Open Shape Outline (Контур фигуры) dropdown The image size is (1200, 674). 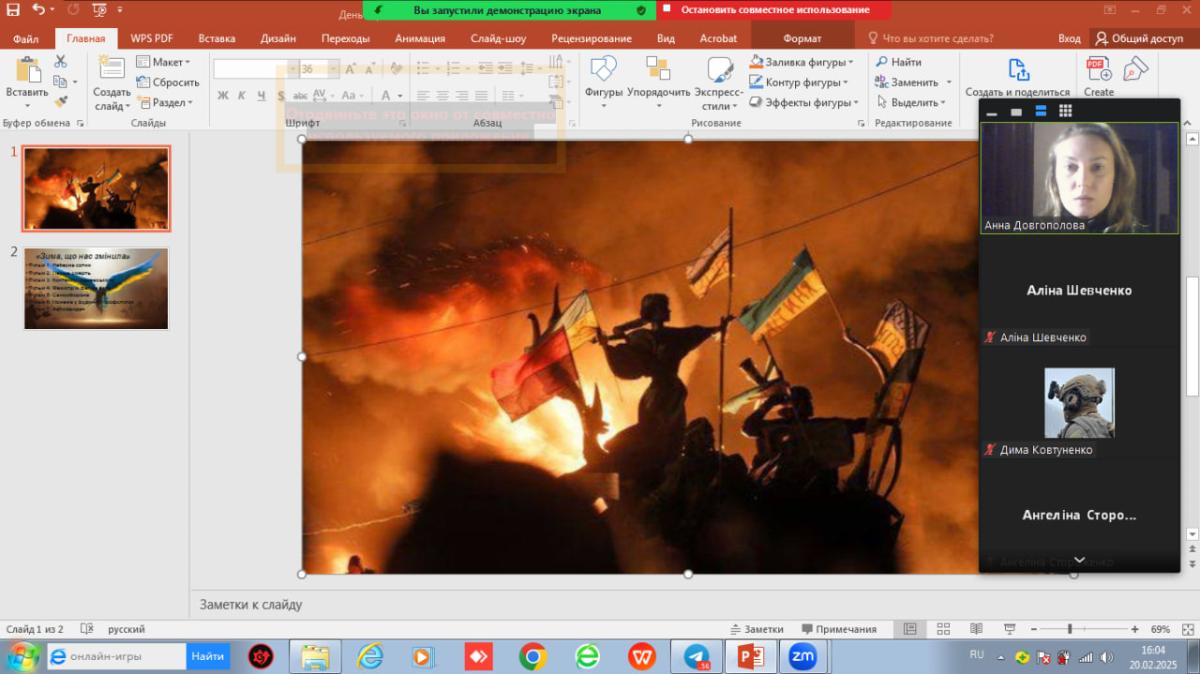[799, 82]
